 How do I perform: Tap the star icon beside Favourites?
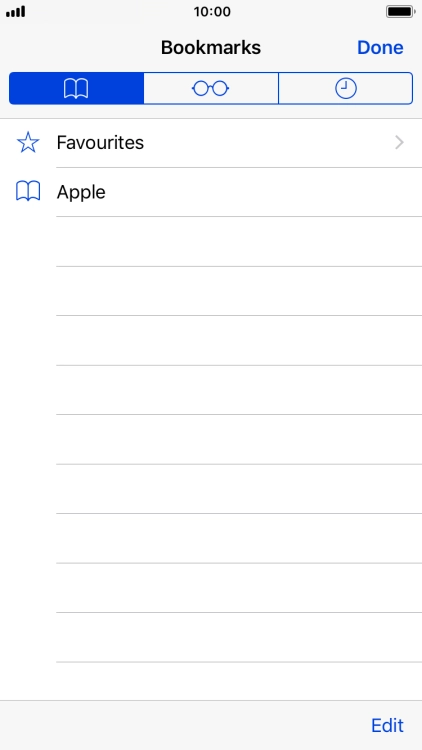28,143
